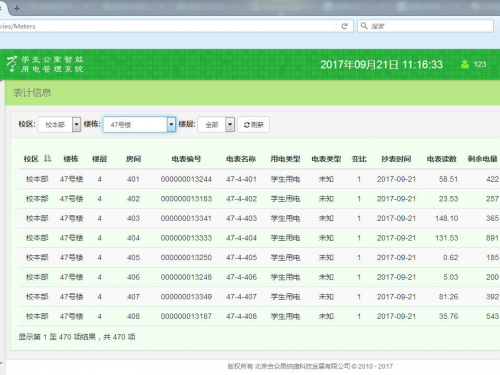Click the 电表编号 column header
The image size is (500, 375).
click(186, 159)
